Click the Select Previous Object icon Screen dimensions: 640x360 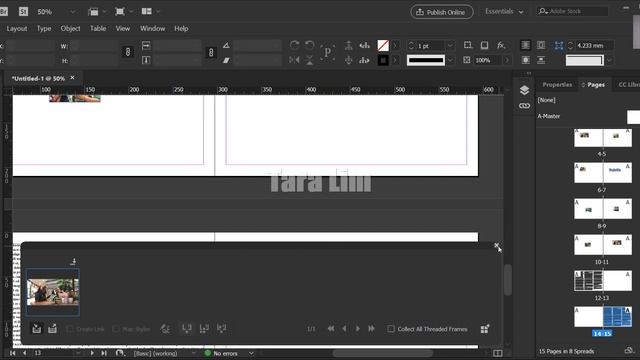[364, 45]
